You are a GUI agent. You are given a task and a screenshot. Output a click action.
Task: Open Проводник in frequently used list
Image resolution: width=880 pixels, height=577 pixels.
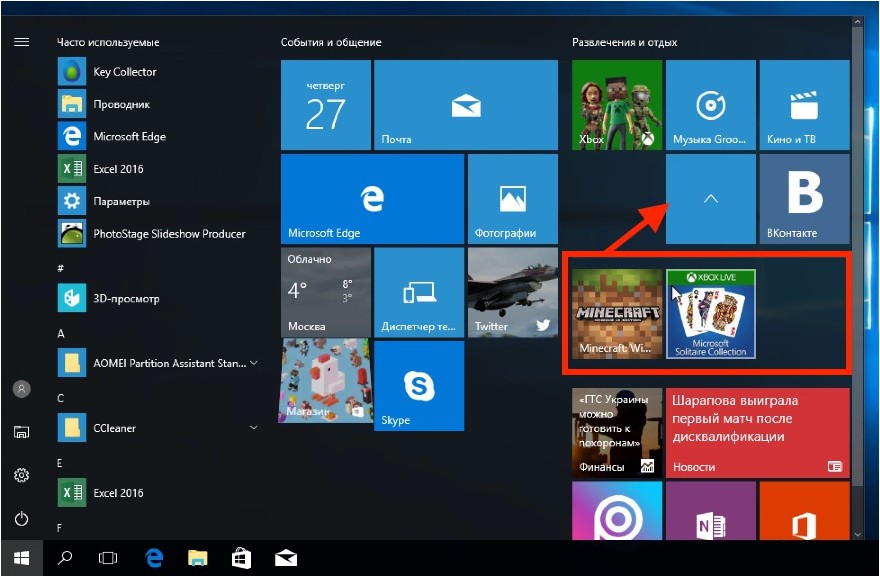pos(157,104)
